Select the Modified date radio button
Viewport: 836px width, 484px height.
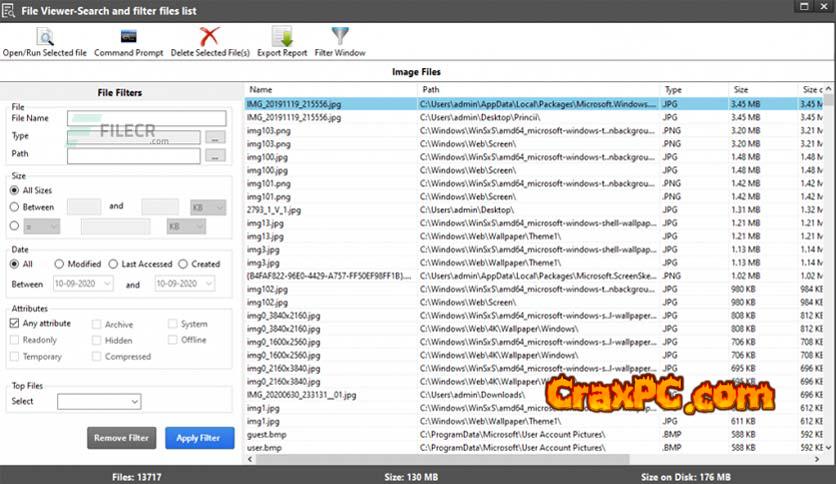tap(60, 264)
